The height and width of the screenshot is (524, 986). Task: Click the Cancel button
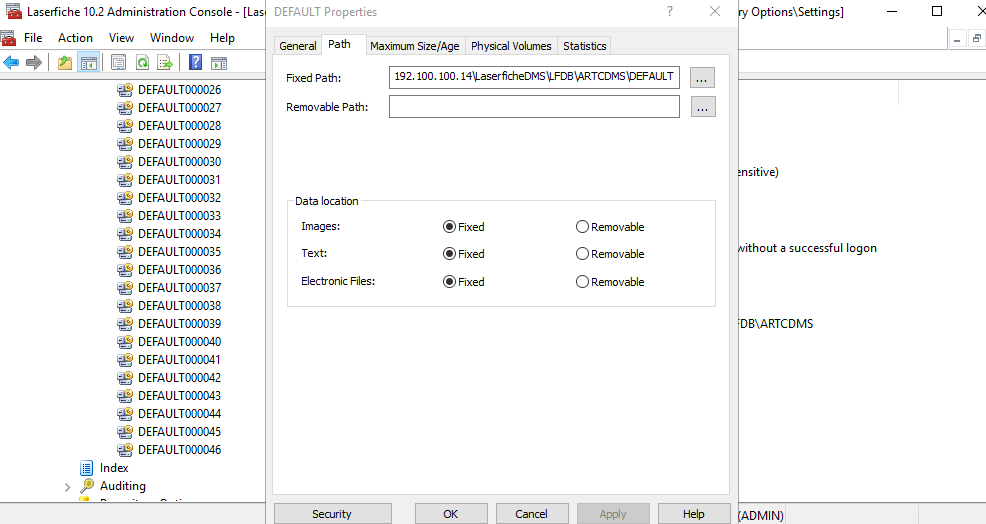tap(532, 513)
